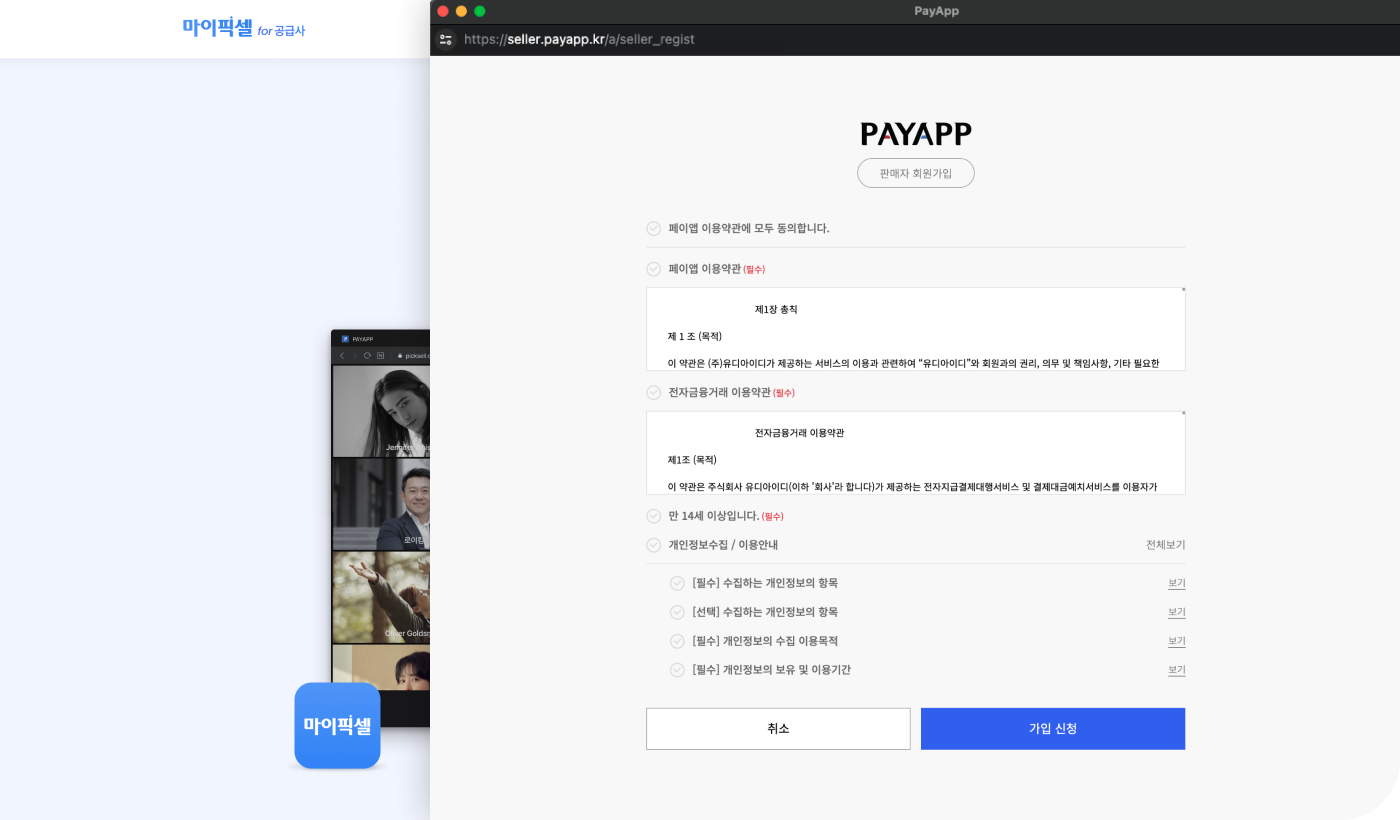Click the yellow minimize window button
Image resolution: width=1400 pixels, height=820 pixels.
click(461, 11)
